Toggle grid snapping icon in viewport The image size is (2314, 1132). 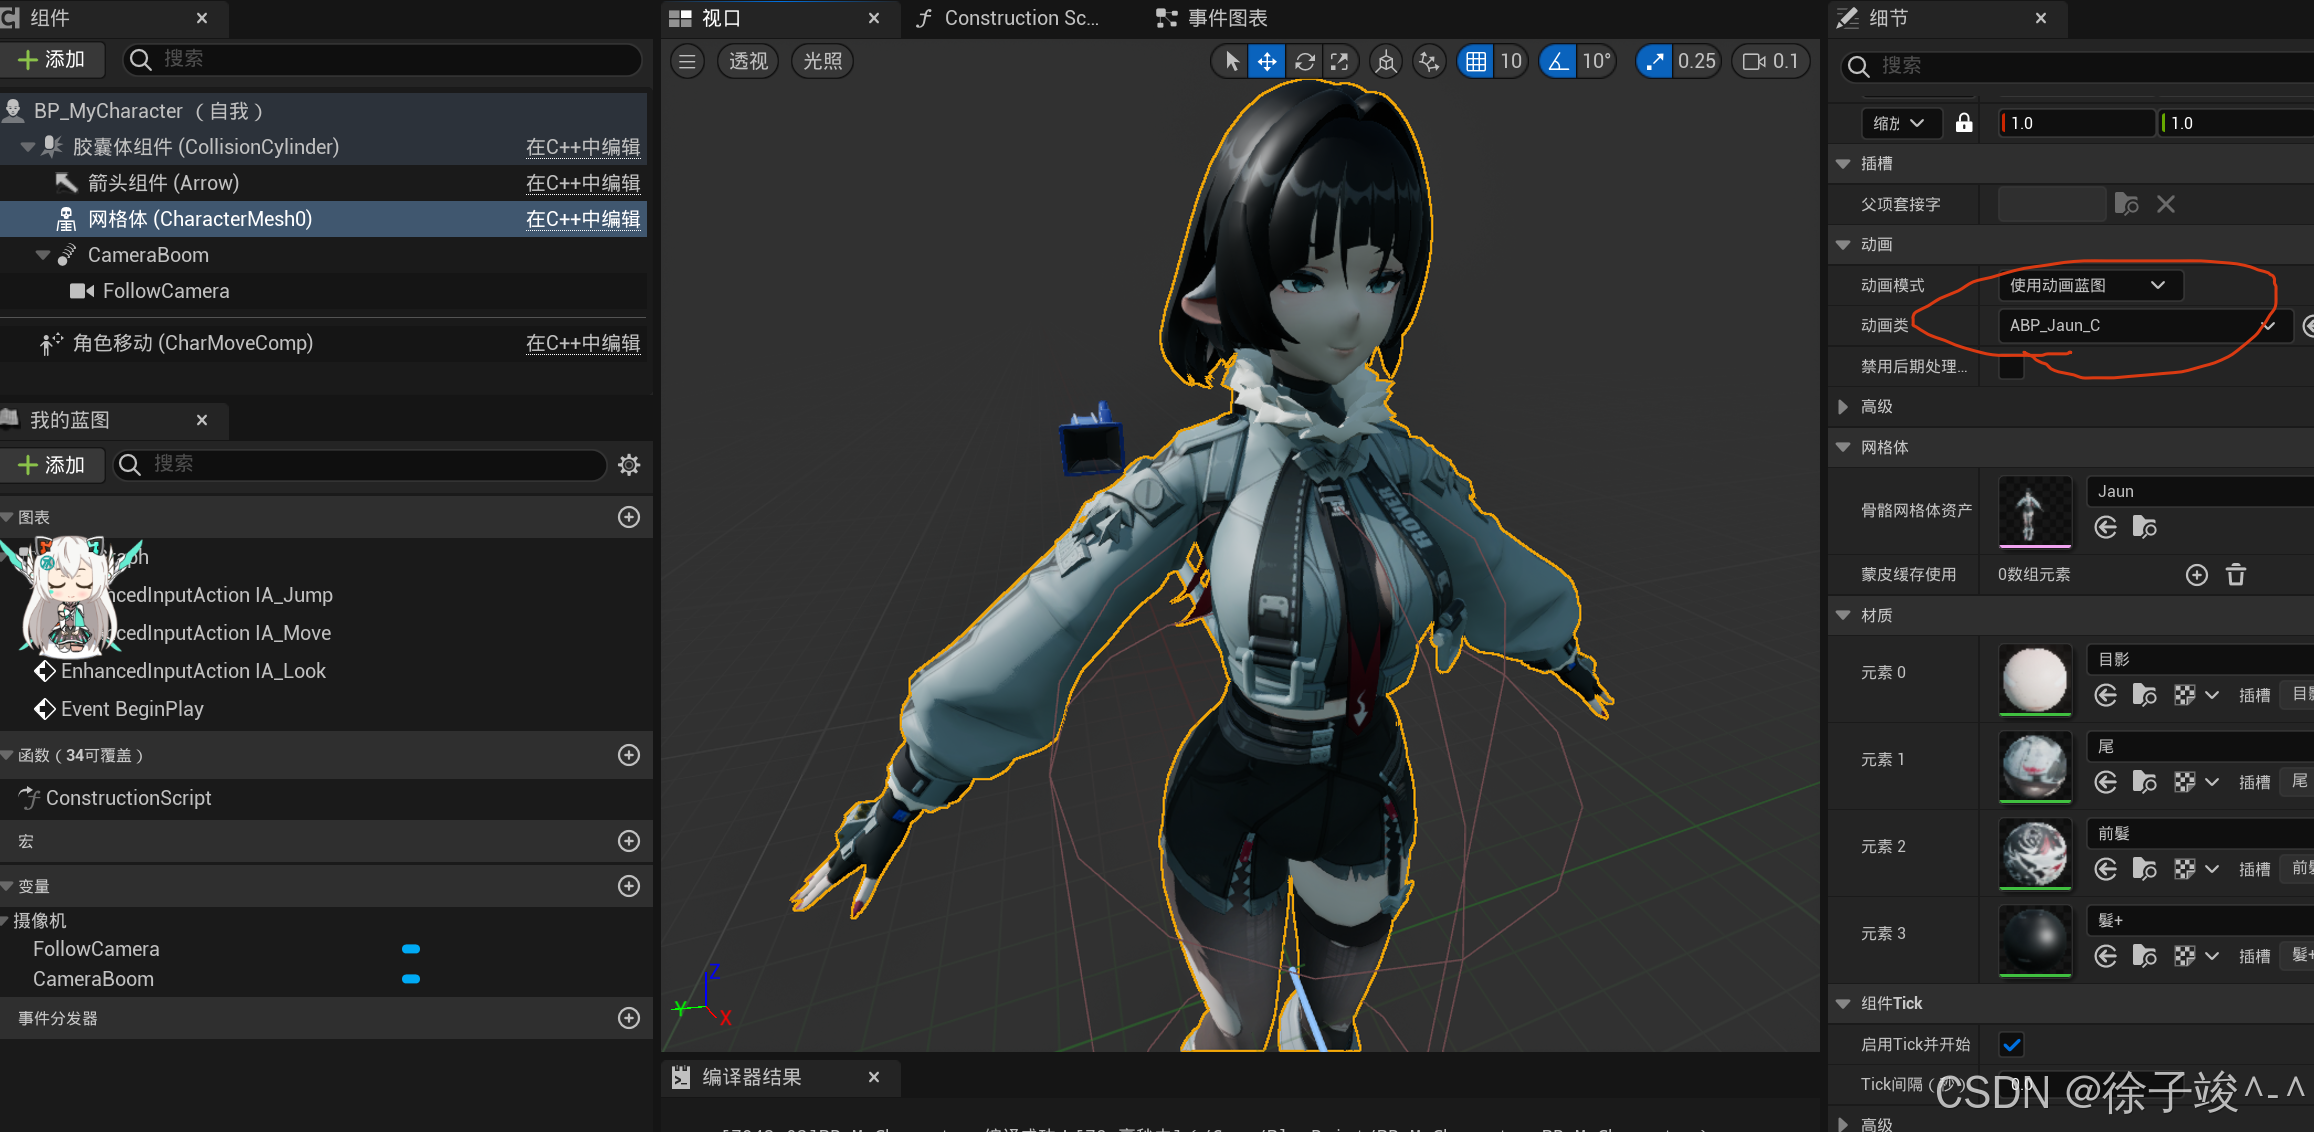(x=1476, y=62)
